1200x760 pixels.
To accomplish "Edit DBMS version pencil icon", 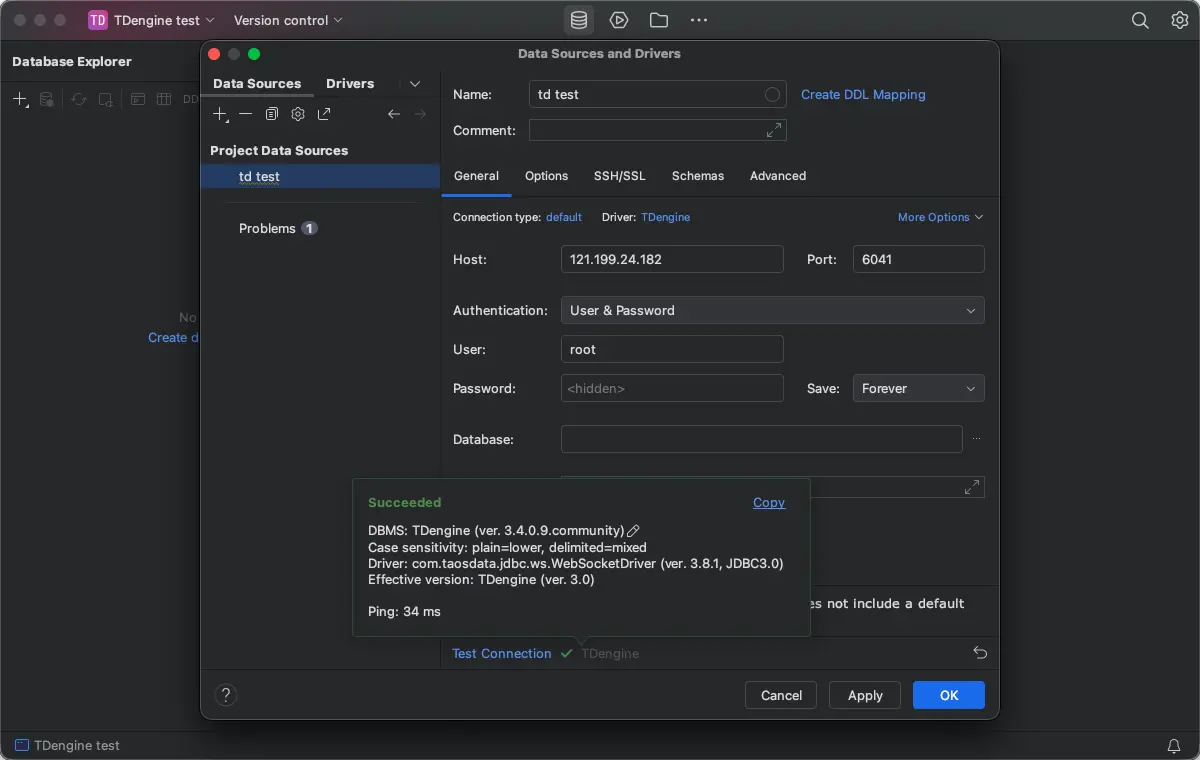I will tap(633, 531).
